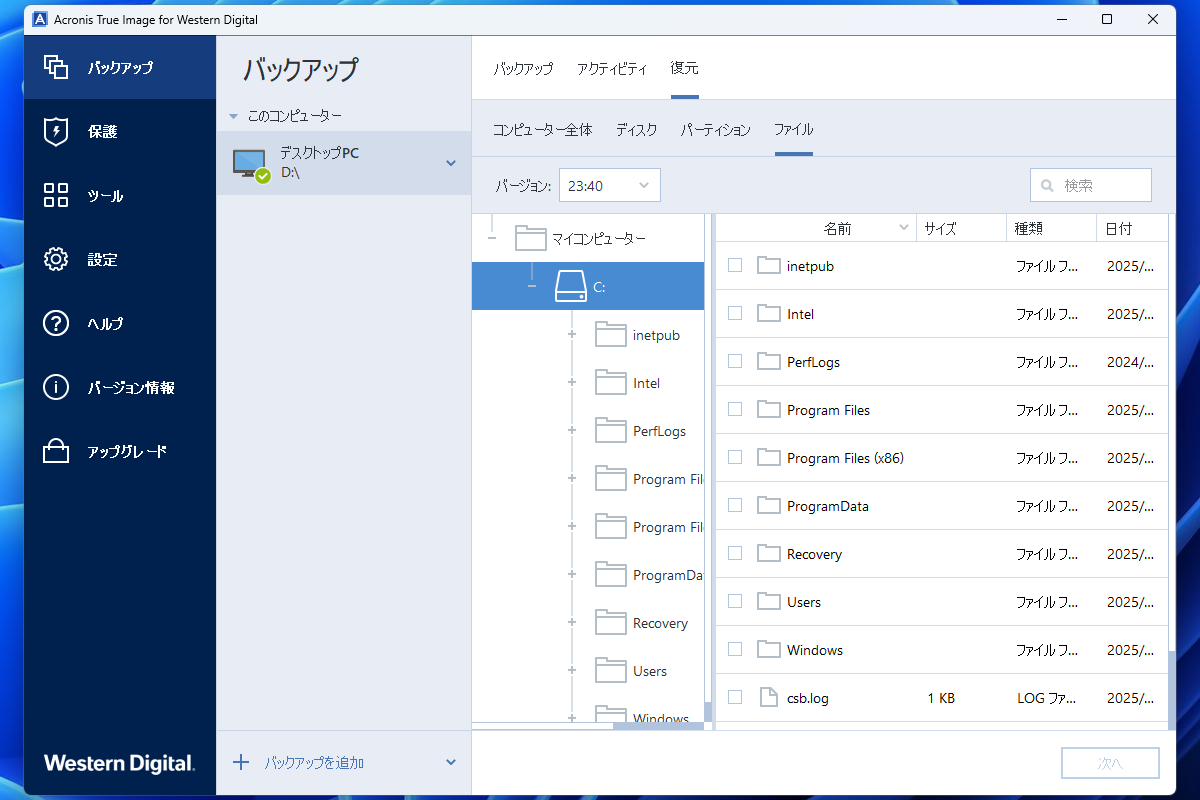This screenshot has height=800, width=1200.
Task: Click the search magnifier icon
Action: point(1047,185)
